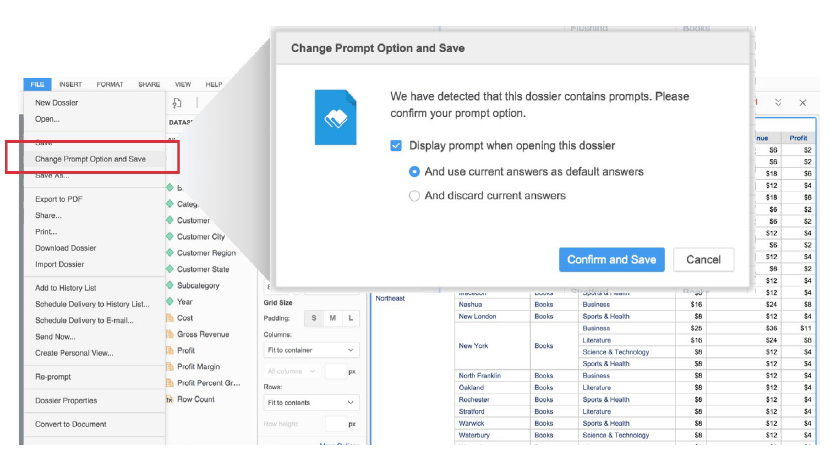Click the green Year attribute icon
This screenshot has width=832, height=463.
170,302
